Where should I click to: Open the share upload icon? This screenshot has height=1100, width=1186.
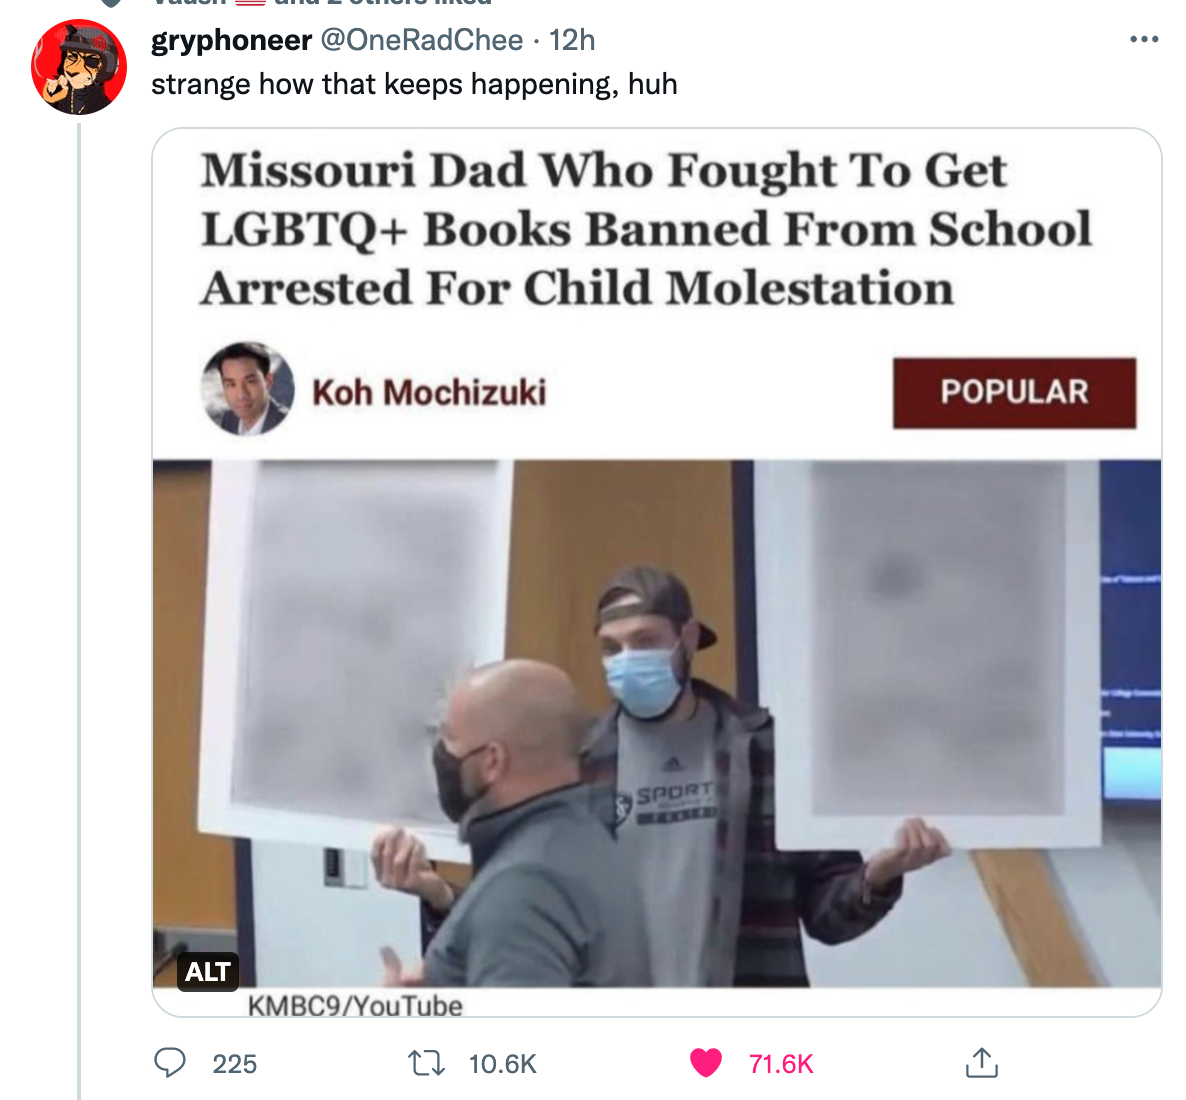[982, 1062]
